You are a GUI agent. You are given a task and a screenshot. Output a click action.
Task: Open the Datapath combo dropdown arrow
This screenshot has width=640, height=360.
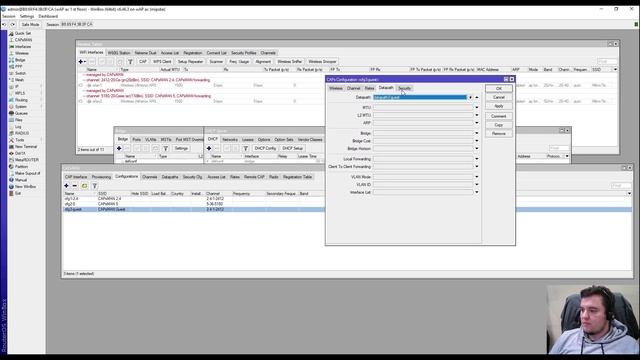tap(470, 98)
